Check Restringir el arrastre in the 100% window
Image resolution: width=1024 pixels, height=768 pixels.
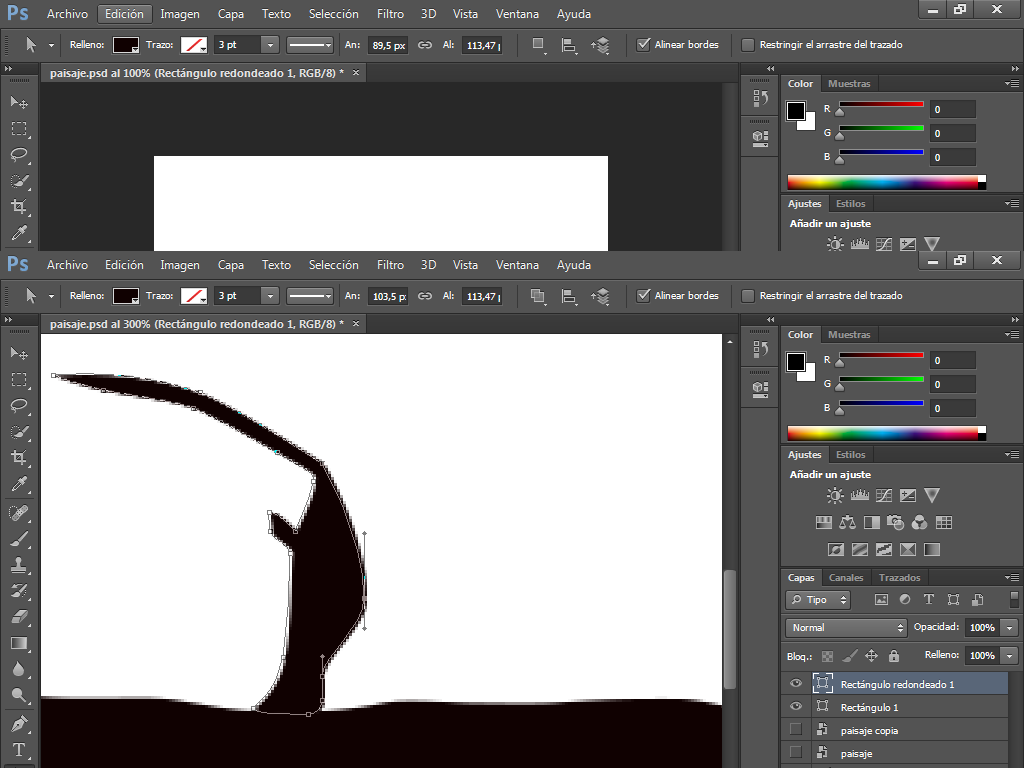[x=748, y=44]
